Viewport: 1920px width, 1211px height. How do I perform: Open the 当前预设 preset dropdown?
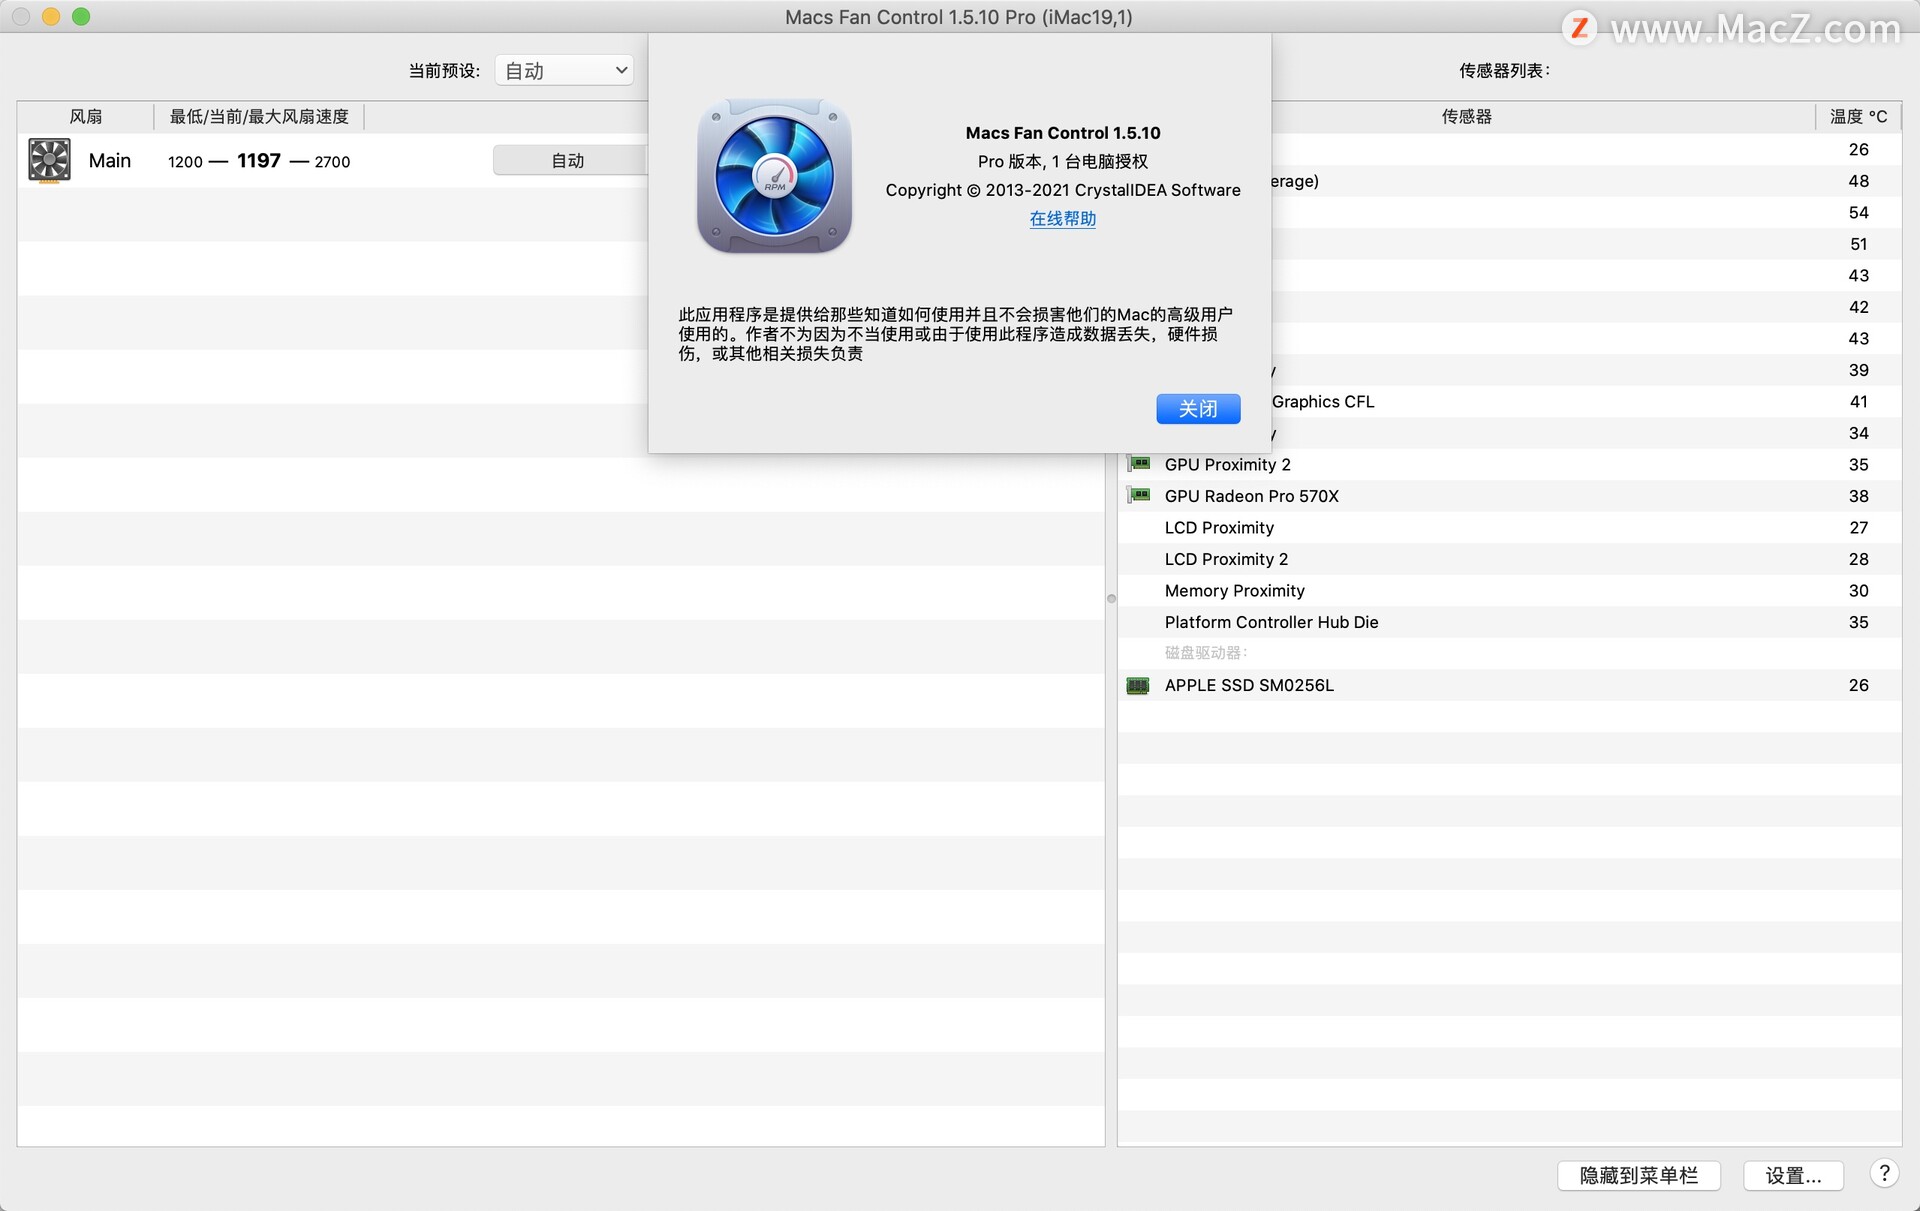(x=563, y=69)
